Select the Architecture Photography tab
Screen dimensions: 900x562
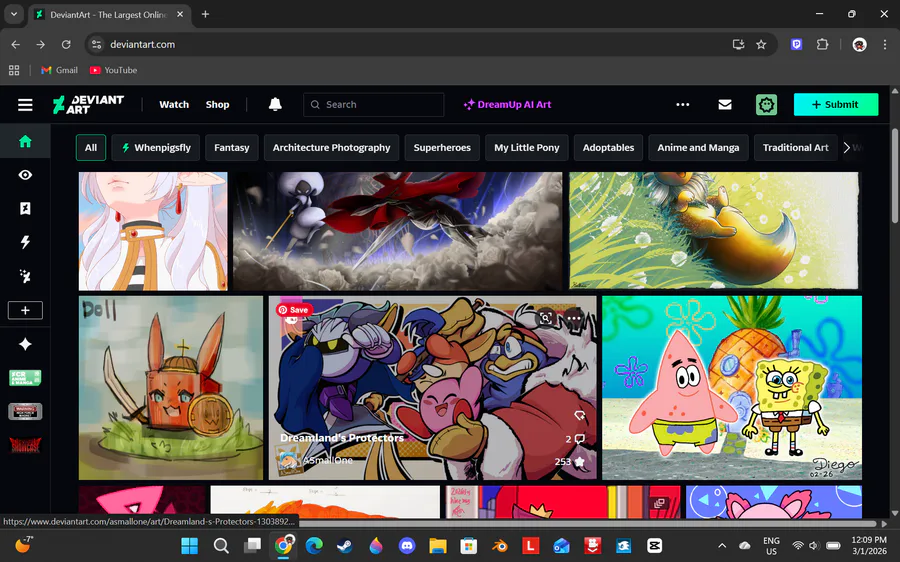click(331, 148)
